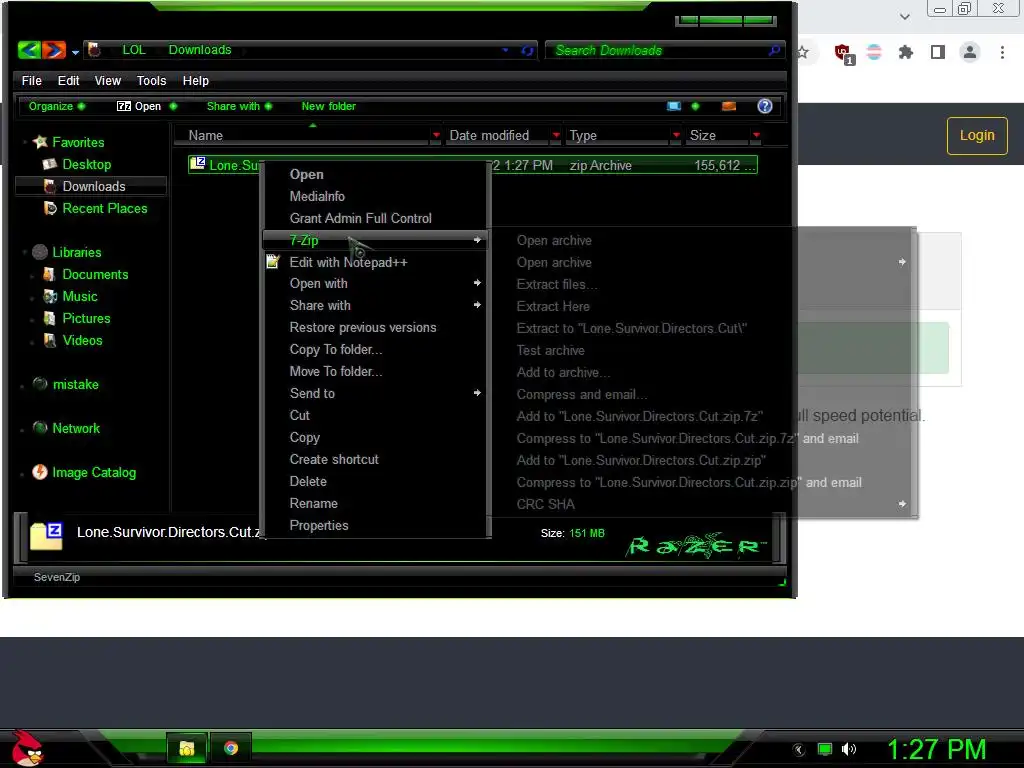
Task: Open the Tools menu
Action: coord(151,80)
